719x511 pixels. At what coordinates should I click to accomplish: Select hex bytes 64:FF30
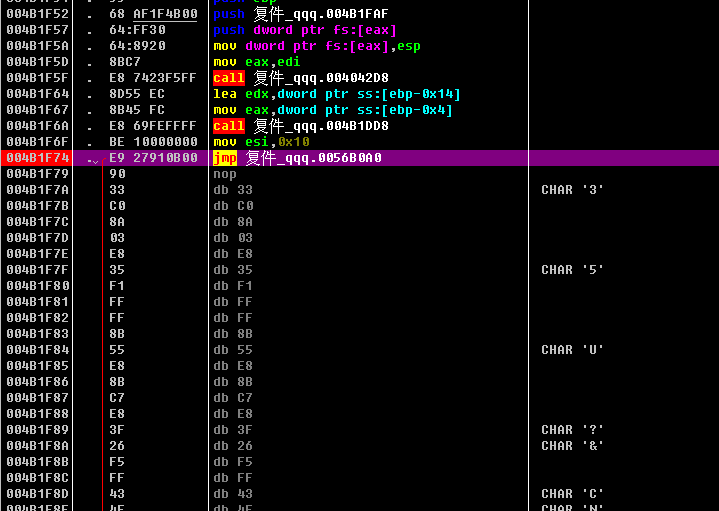[138, 30]
